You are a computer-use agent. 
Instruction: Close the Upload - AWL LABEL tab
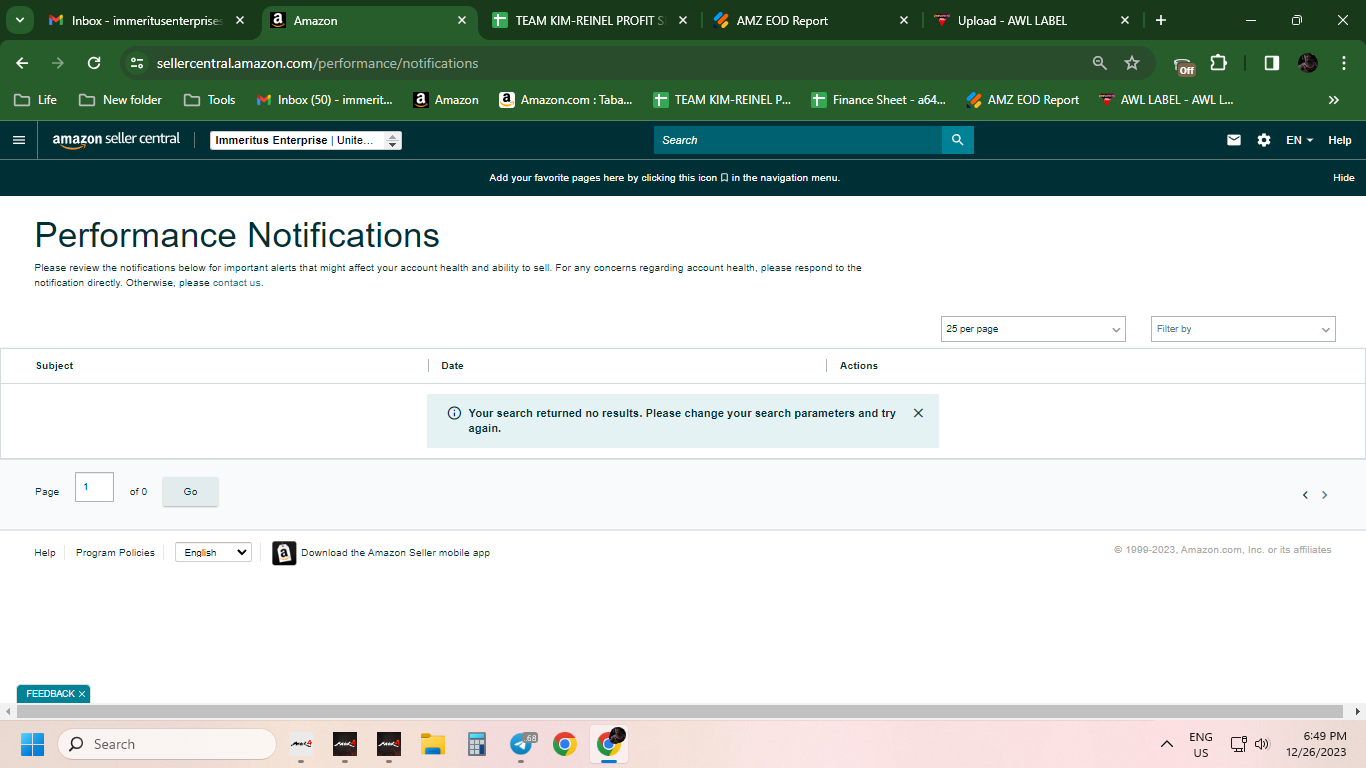(x=1125, y=20)
